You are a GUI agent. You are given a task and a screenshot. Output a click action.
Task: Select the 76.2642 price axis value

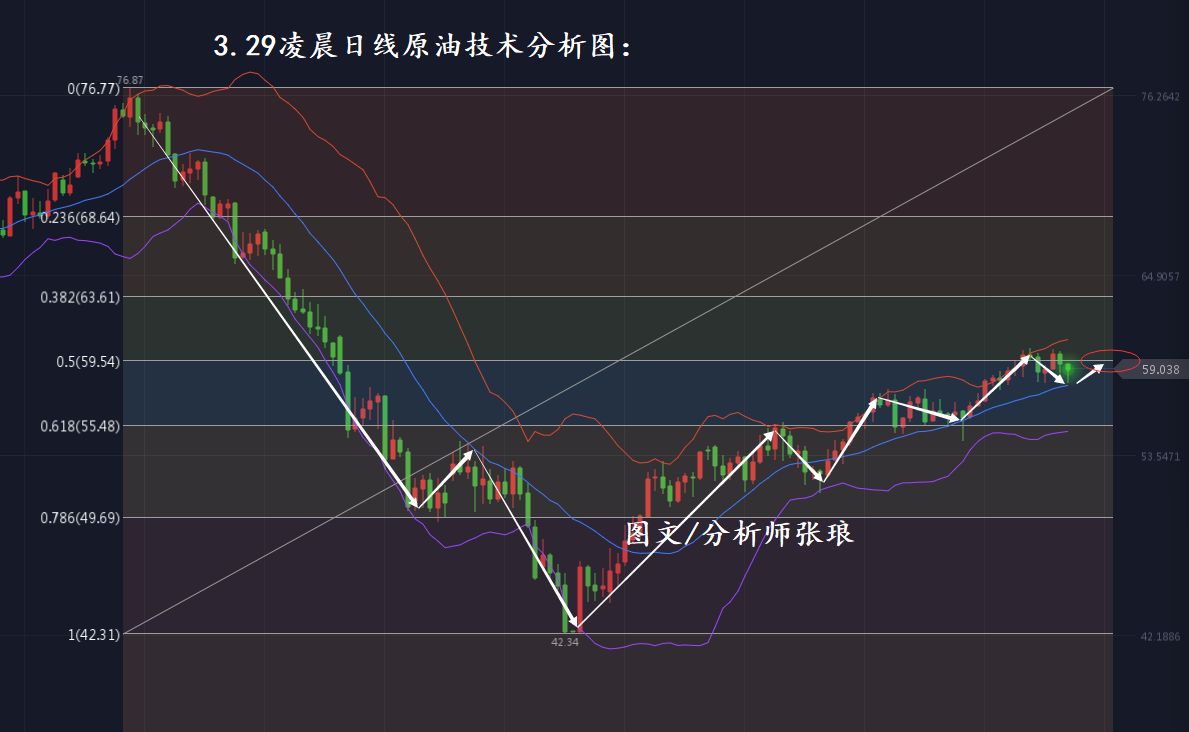pyautogui.click(x=1160, y=97)
